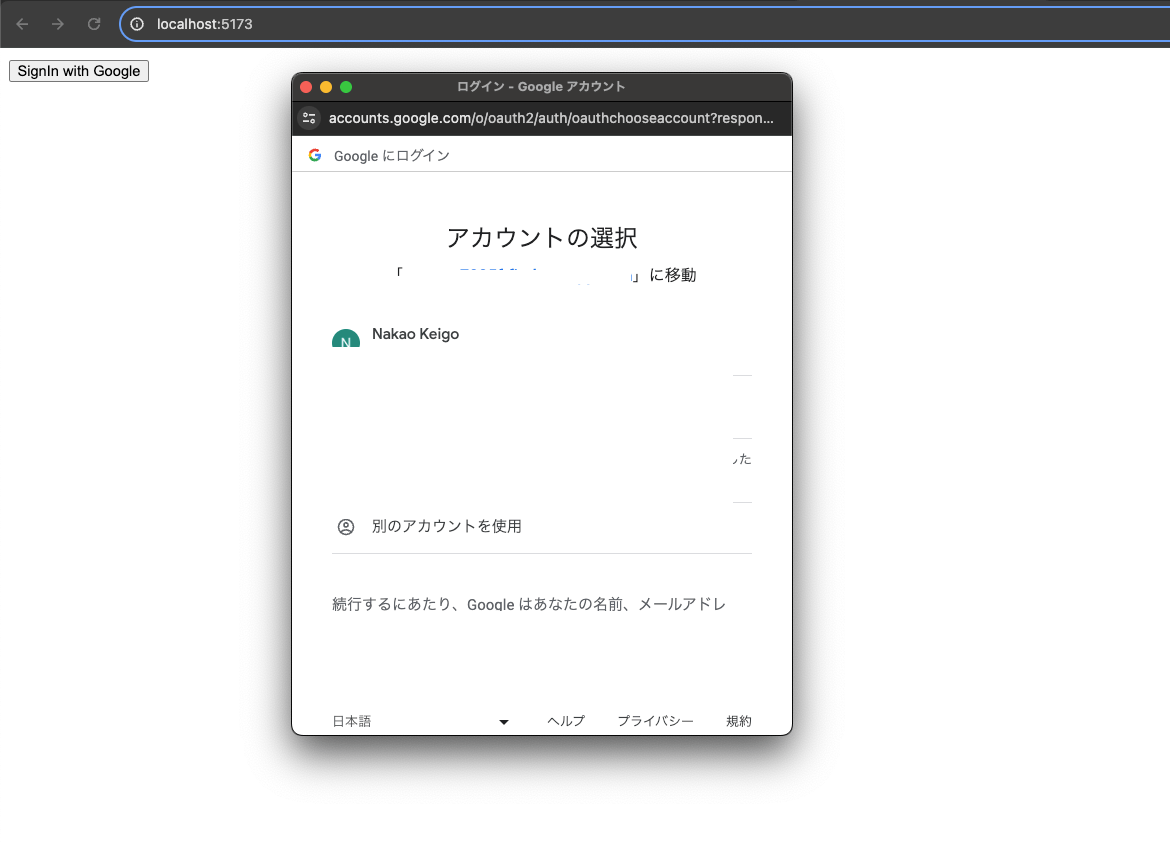Maximize the Google login popup with green button

point(346,87)
